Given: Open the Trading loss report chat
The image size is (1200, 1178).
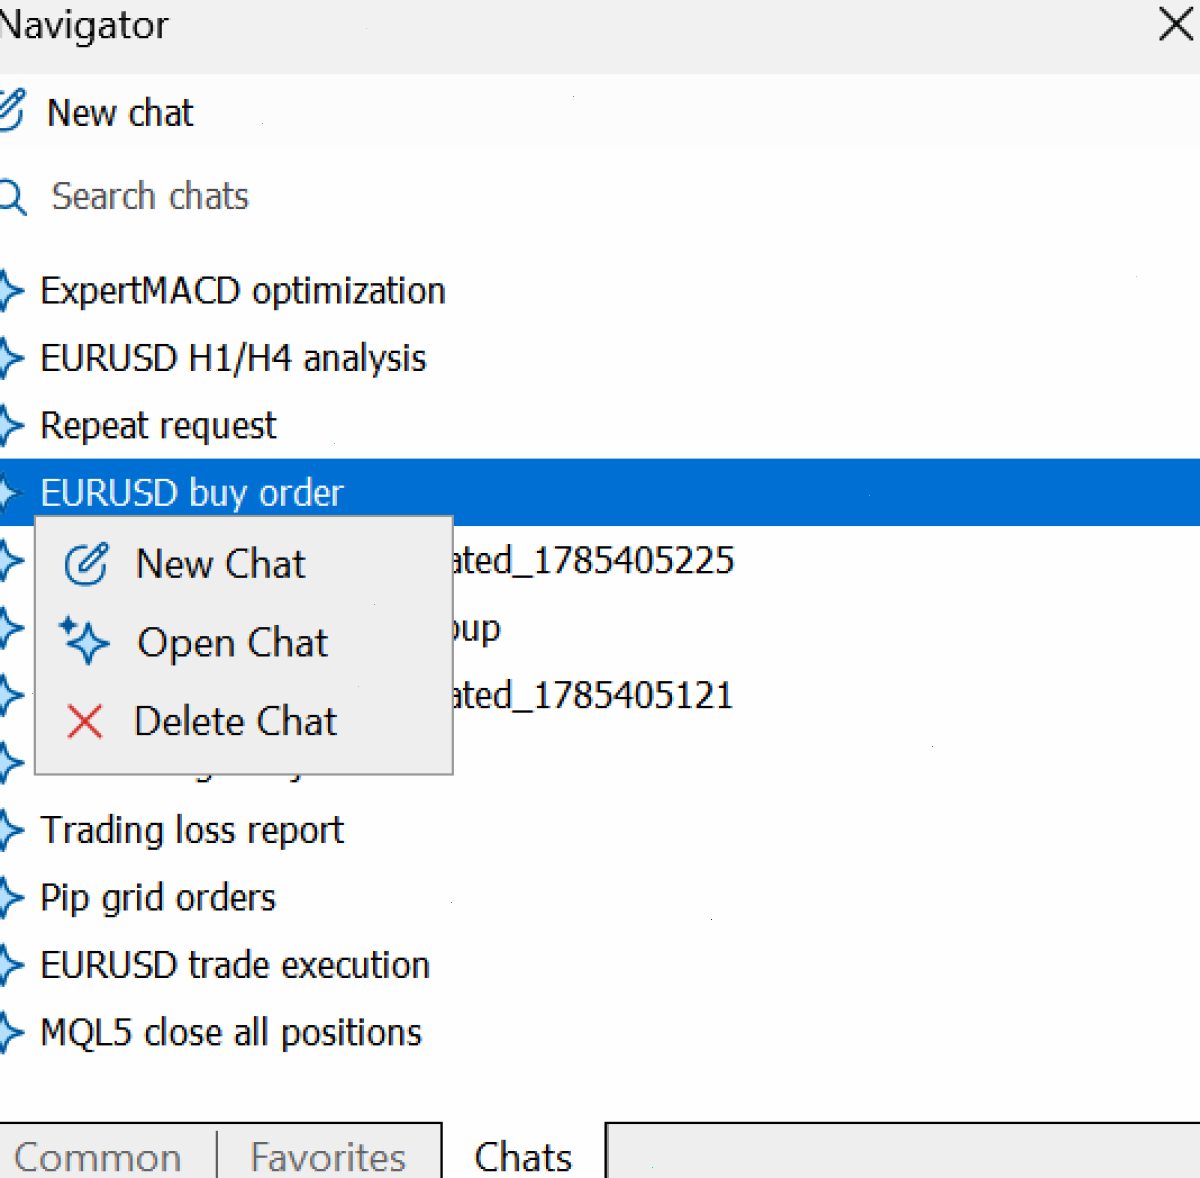Looking at the screenshot, I should (600, 830).
